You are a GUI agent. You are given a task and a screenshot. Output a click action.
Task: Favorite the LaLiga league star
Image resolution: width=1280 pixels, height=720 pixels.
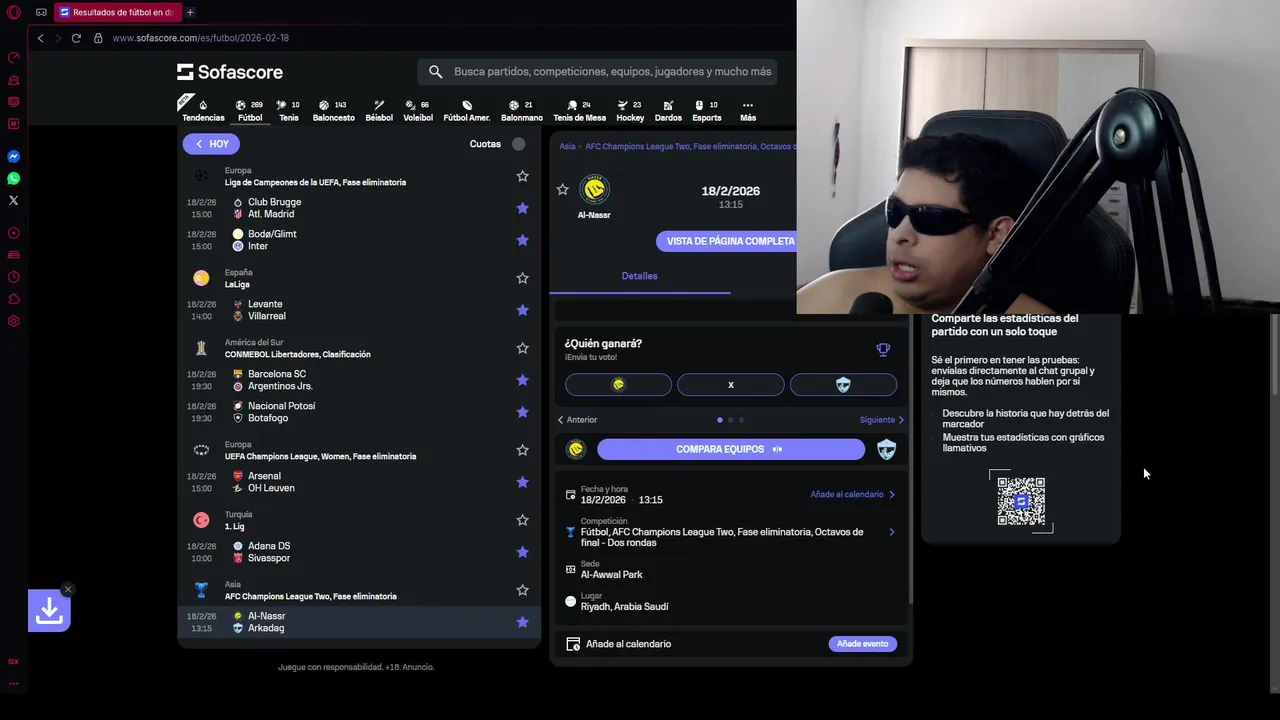(x=522, y=278)
